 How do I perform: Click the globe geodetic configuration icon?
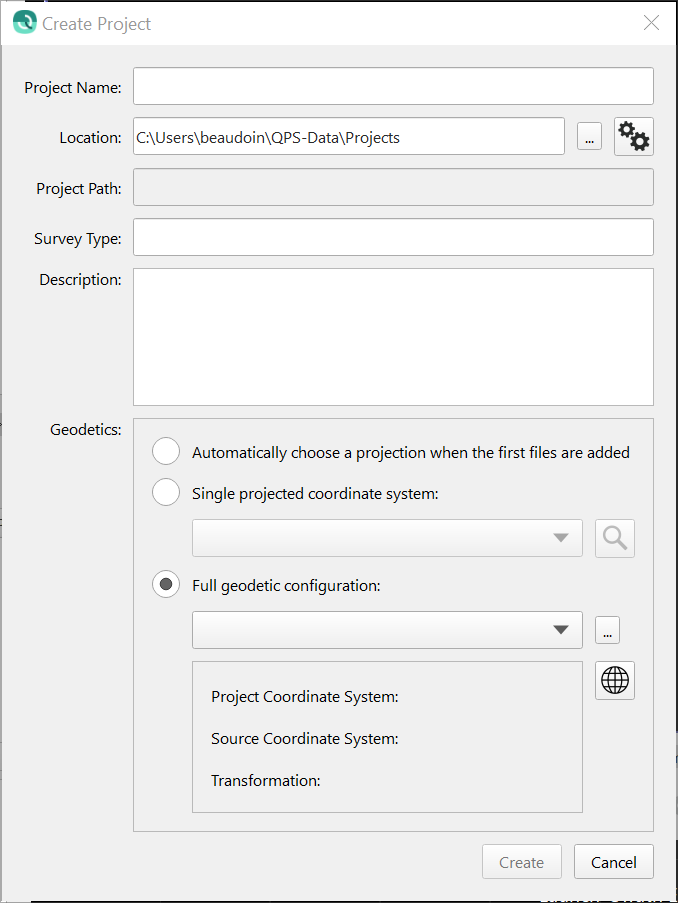tap(615, 681)
